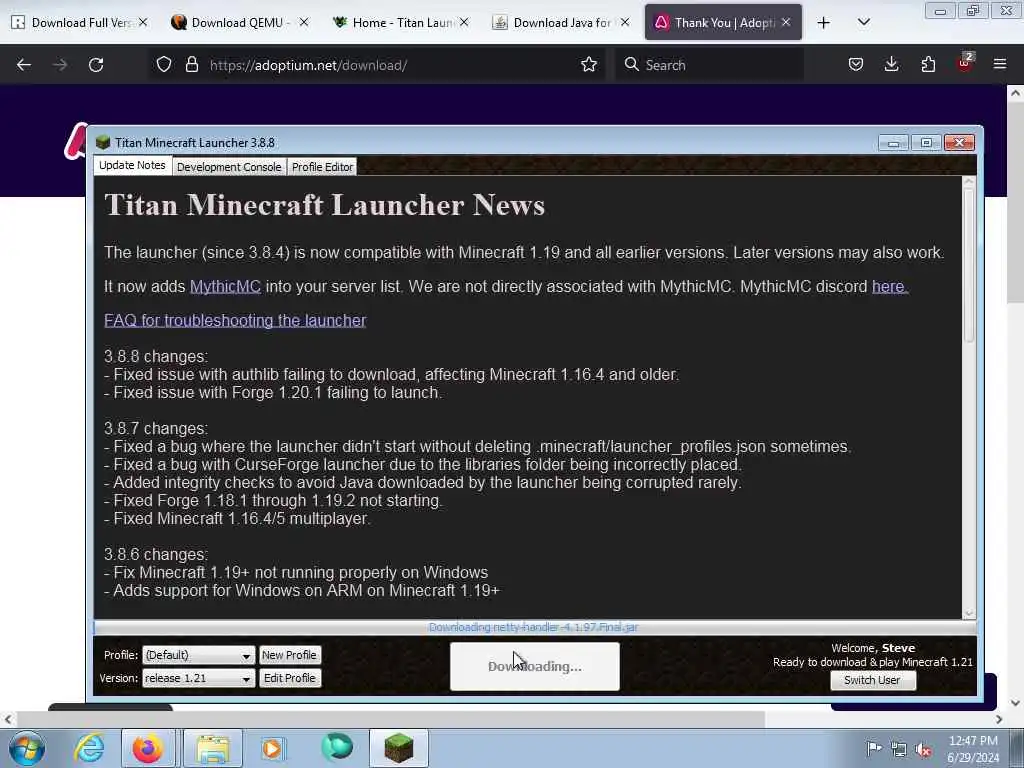Click taskbar clock showing 12:47 PM
This screenshot has height=768, width=1024.
coord(973,749)
